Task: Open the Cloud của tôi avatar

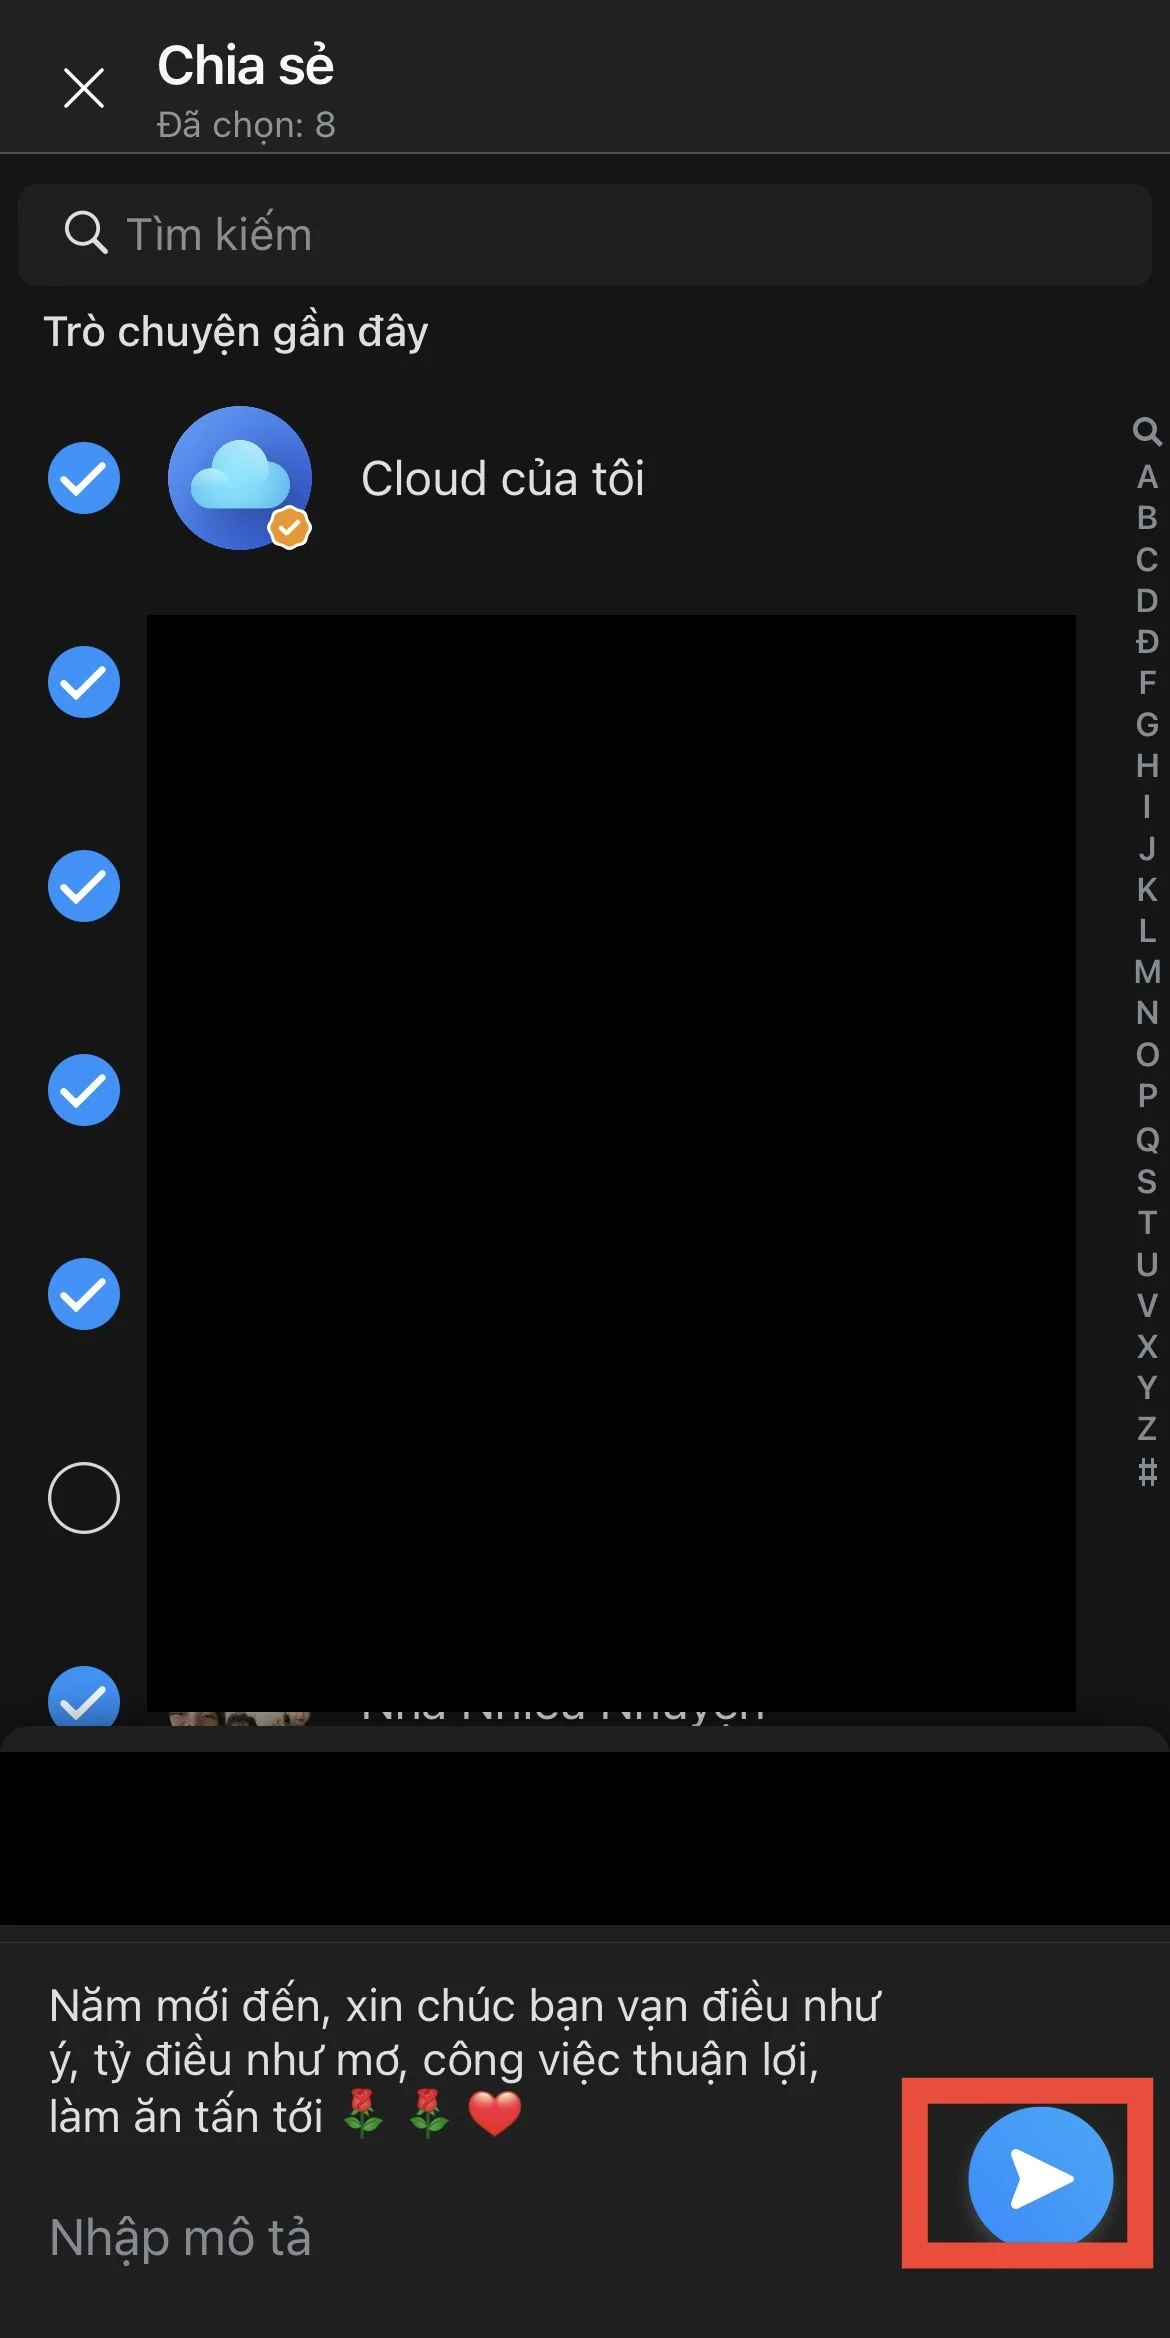Action: pos(240,478)
